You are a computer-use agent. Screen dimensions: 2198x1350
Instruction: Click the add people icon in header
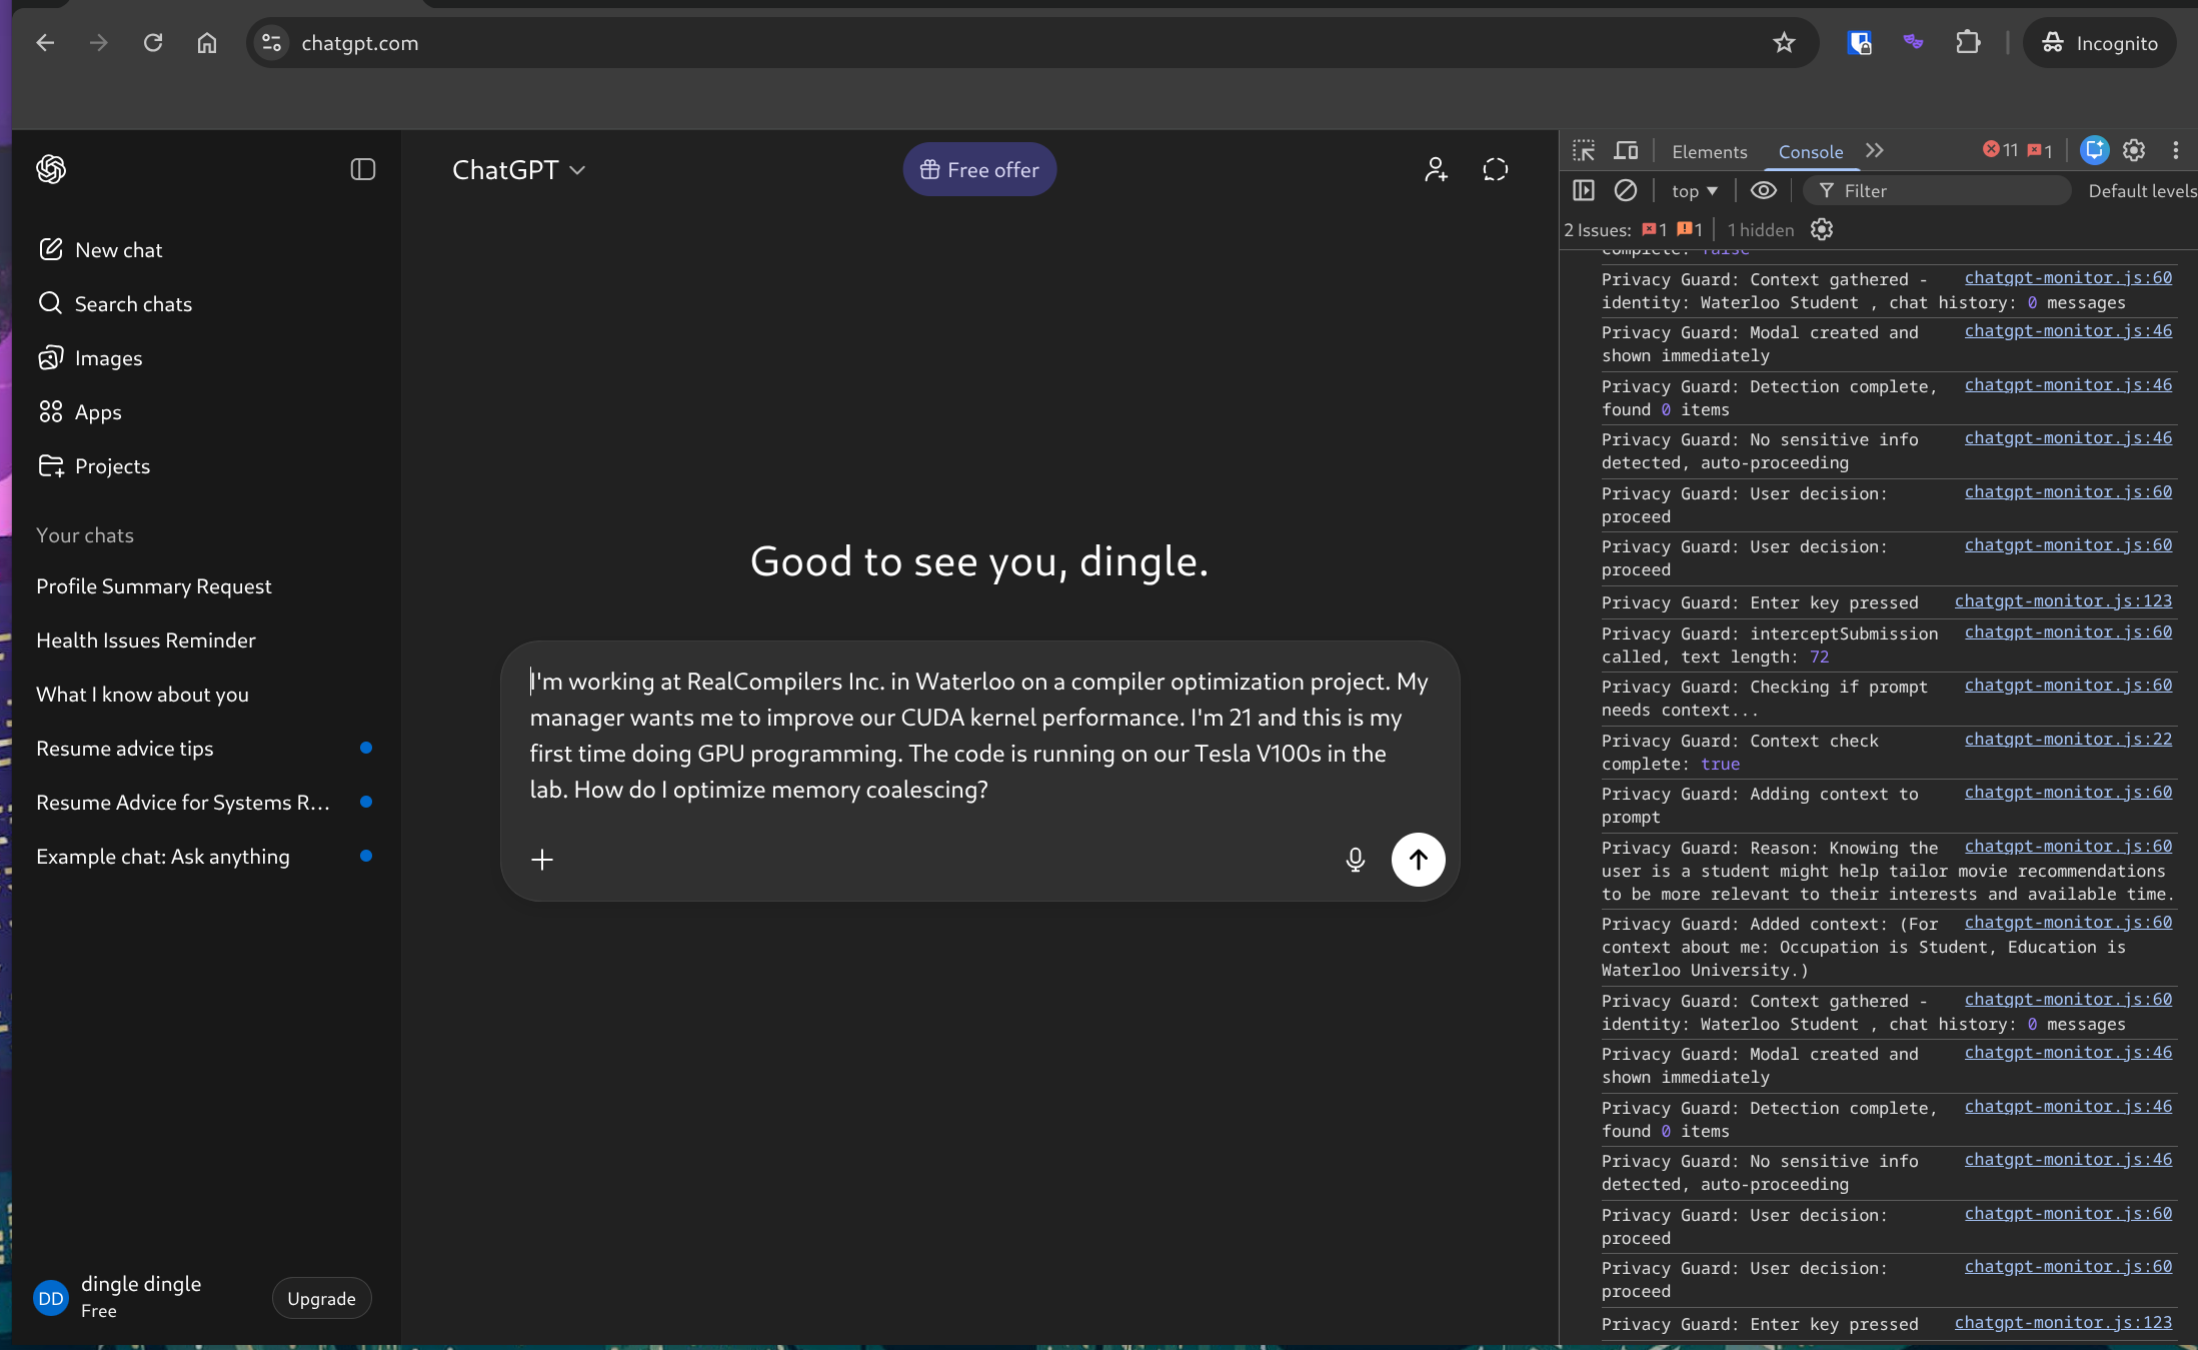click(1435, 170)
